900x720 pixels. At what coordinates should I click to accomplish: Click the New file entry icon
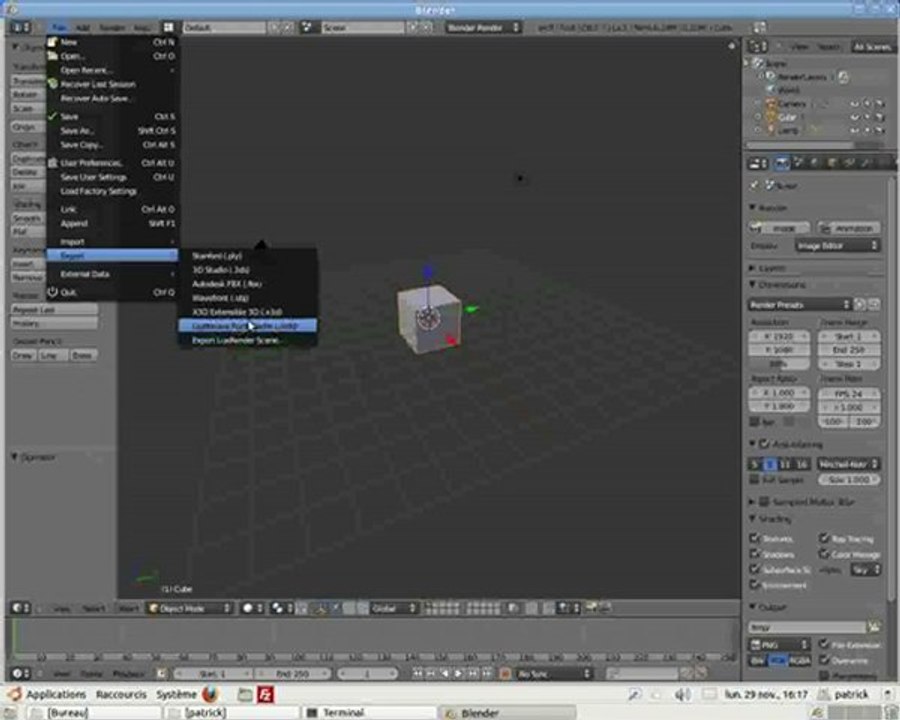tap(53, 42)
